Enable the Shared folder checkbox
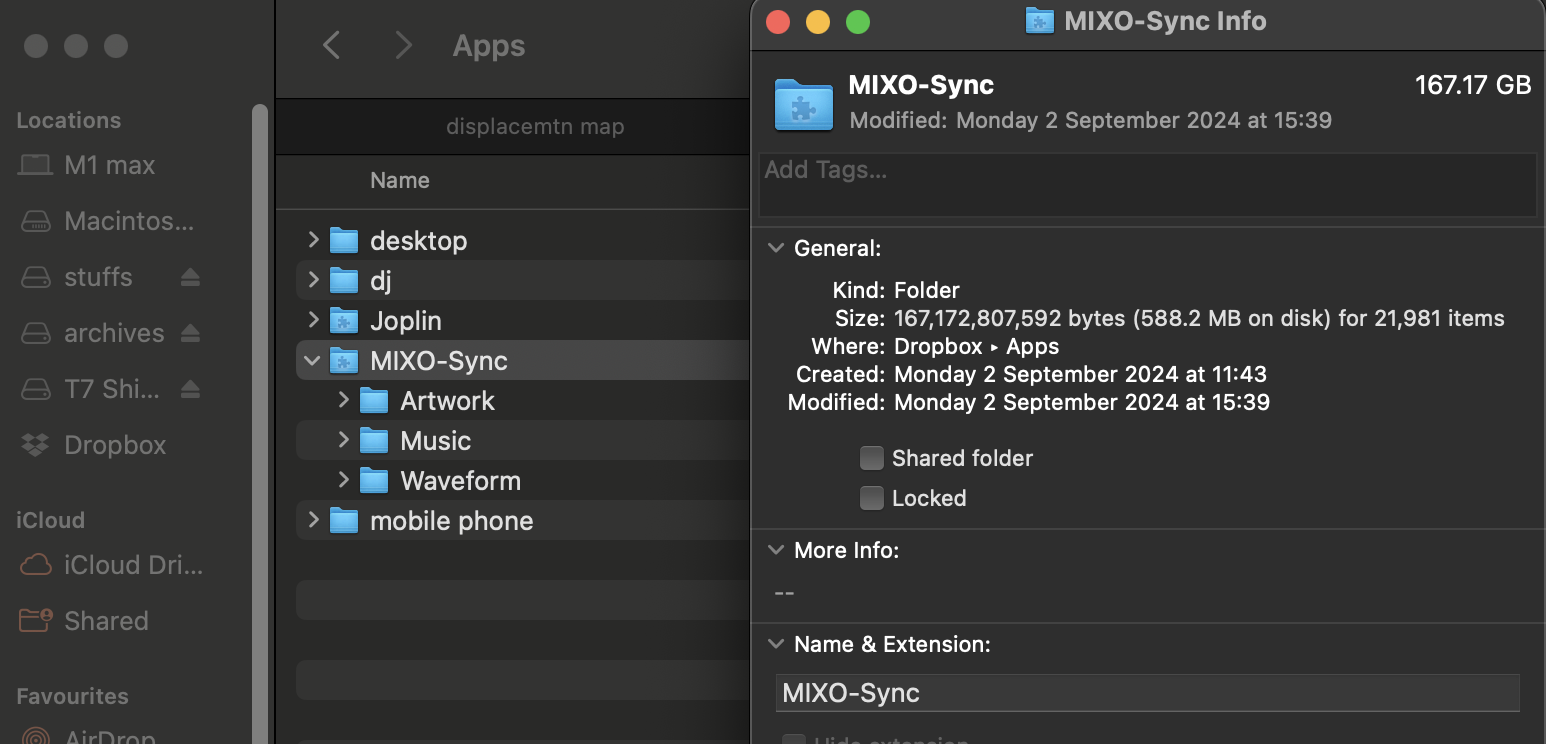Screen dimensions: 1546x744 click(872, 458)
